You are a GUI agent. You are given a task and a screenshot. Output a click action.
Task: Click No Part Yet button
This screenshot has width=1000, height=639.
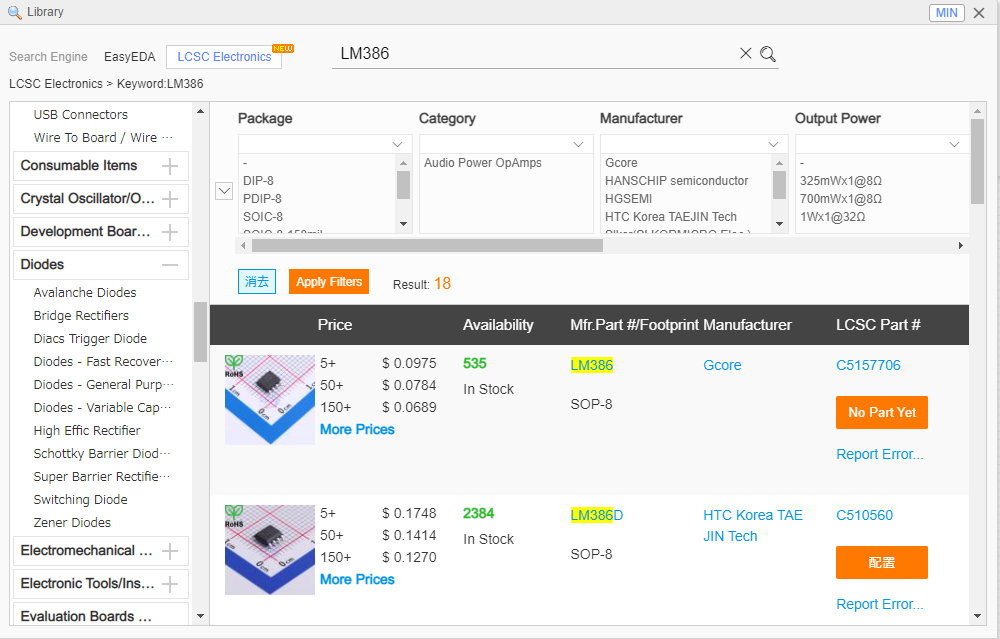[881, 413]
